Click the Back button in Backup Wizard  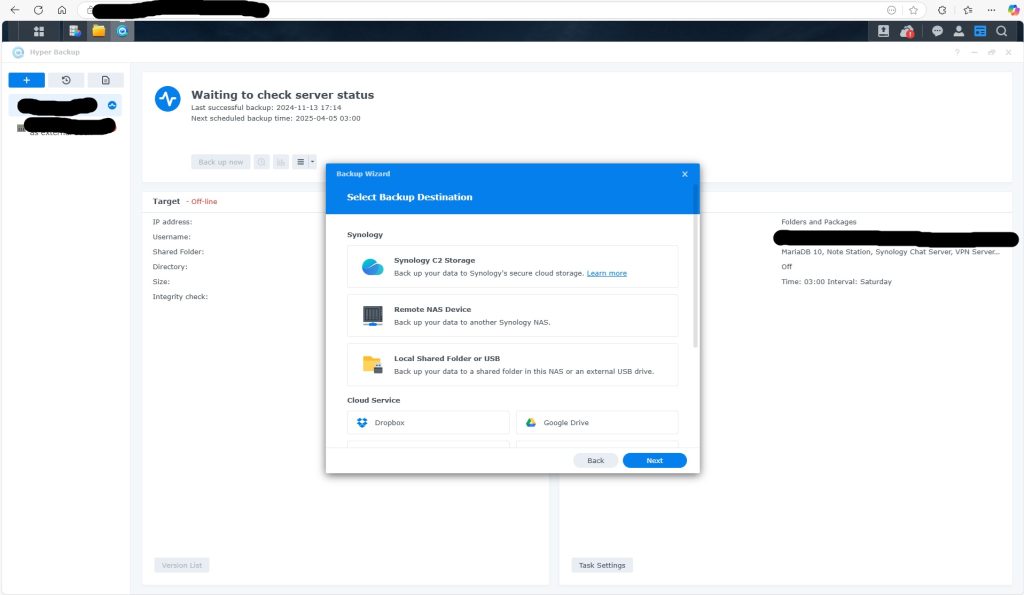(x=596, y=460)
